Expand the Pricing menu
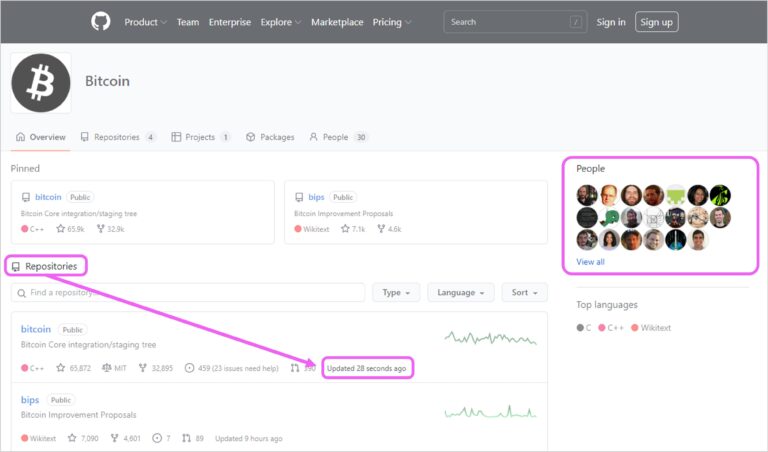 click(x=392, y=22)
